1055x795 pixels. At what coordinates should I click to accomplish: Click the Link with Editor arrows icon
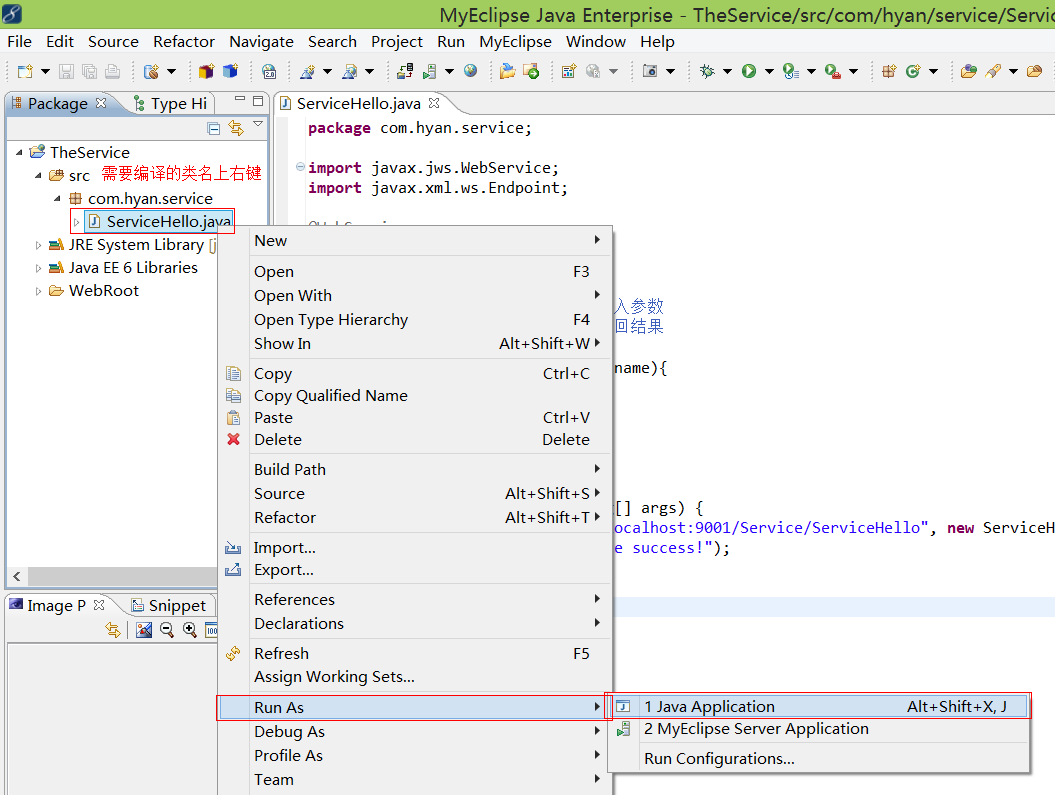(236, 128)
